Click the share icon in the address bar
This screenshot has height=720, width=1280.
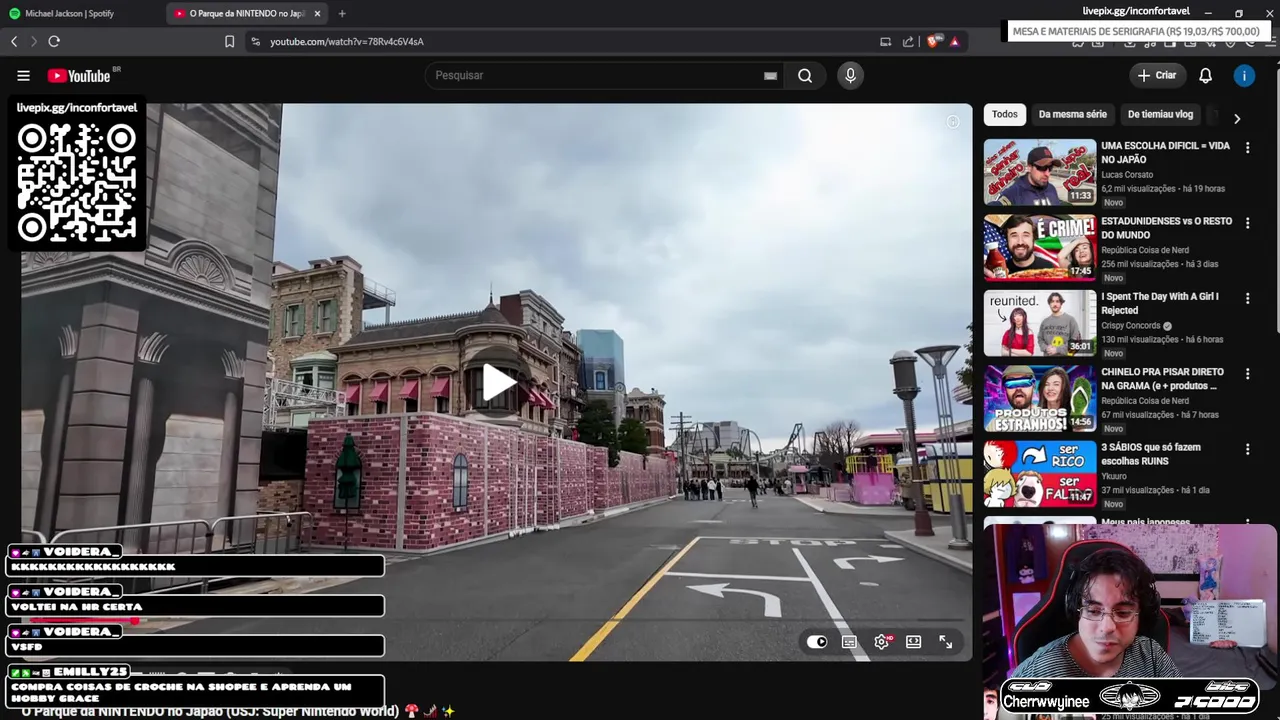coord(908,41)
